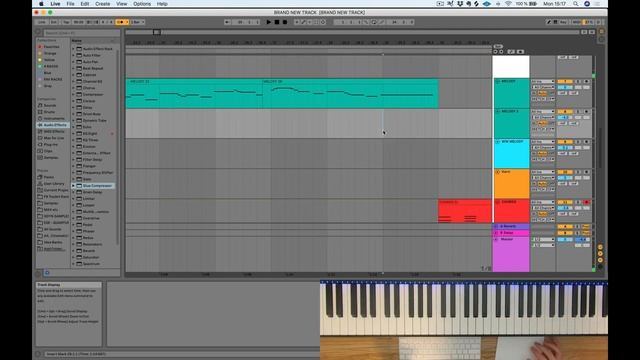The width and height of the screenshot is (640, 360).
Task: Toggle the MELODY track activator
Action: 565,82
